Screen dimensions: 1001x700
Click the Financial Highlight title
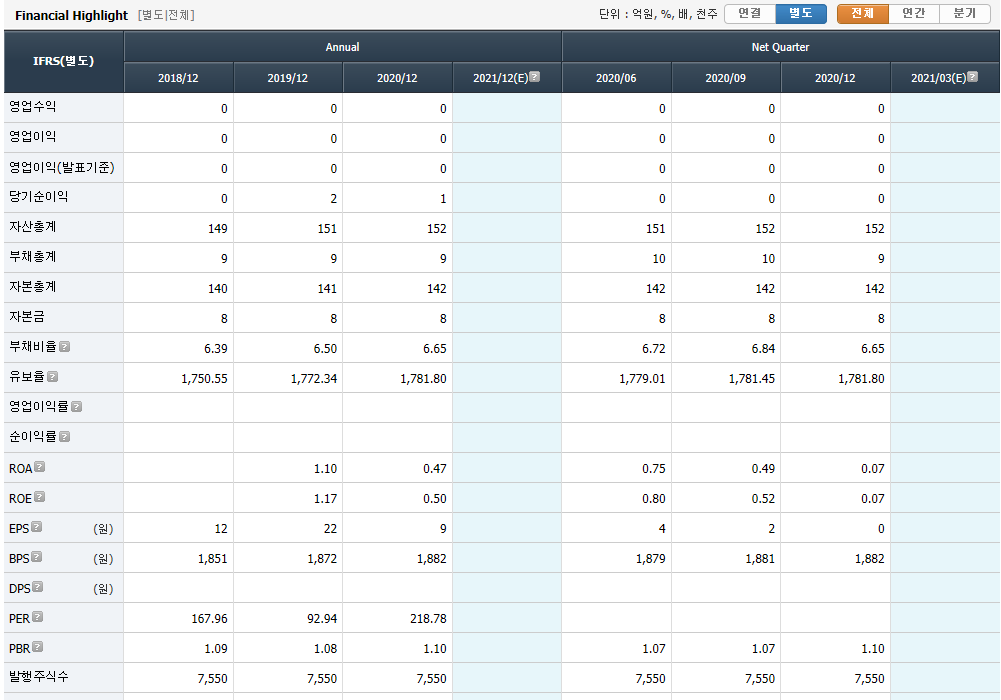pyautogui.click(x=72, y=15)
